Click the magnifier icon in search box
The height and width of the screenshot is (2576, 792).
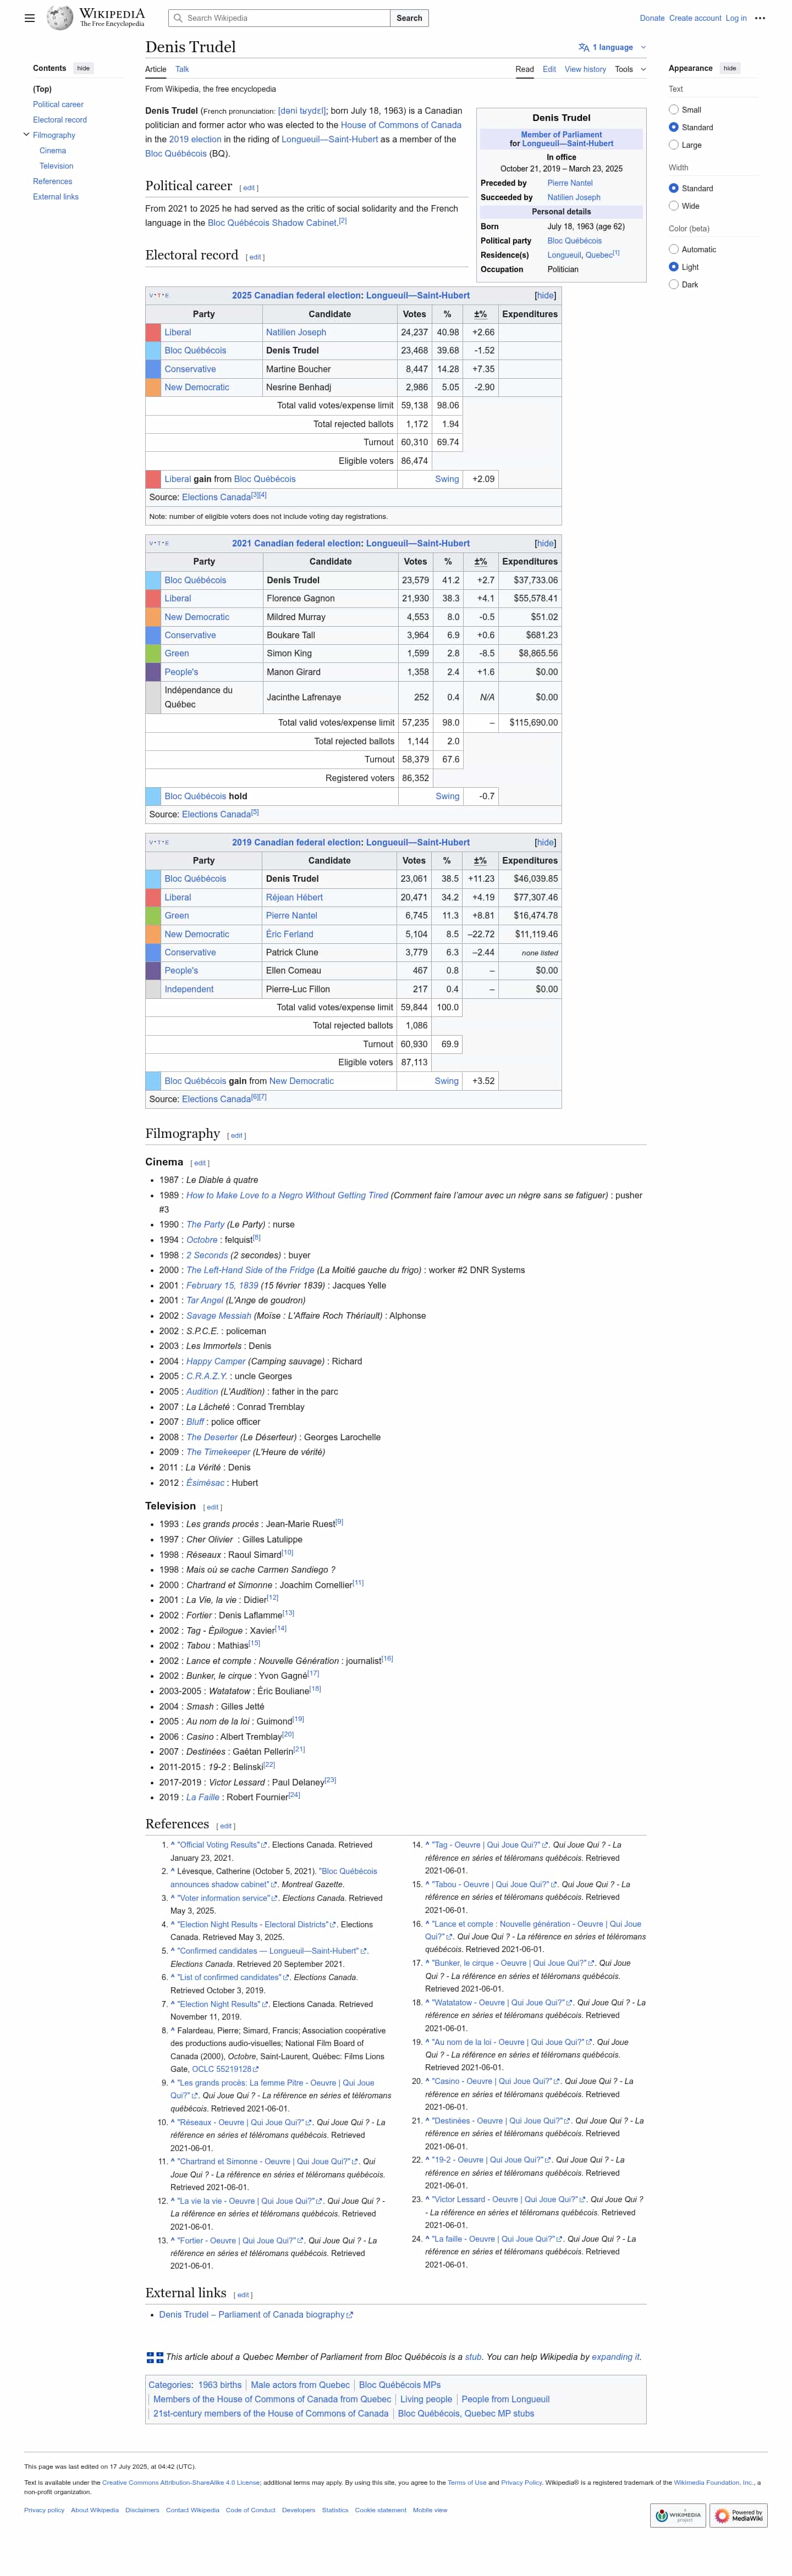click(x=178, y=18)
